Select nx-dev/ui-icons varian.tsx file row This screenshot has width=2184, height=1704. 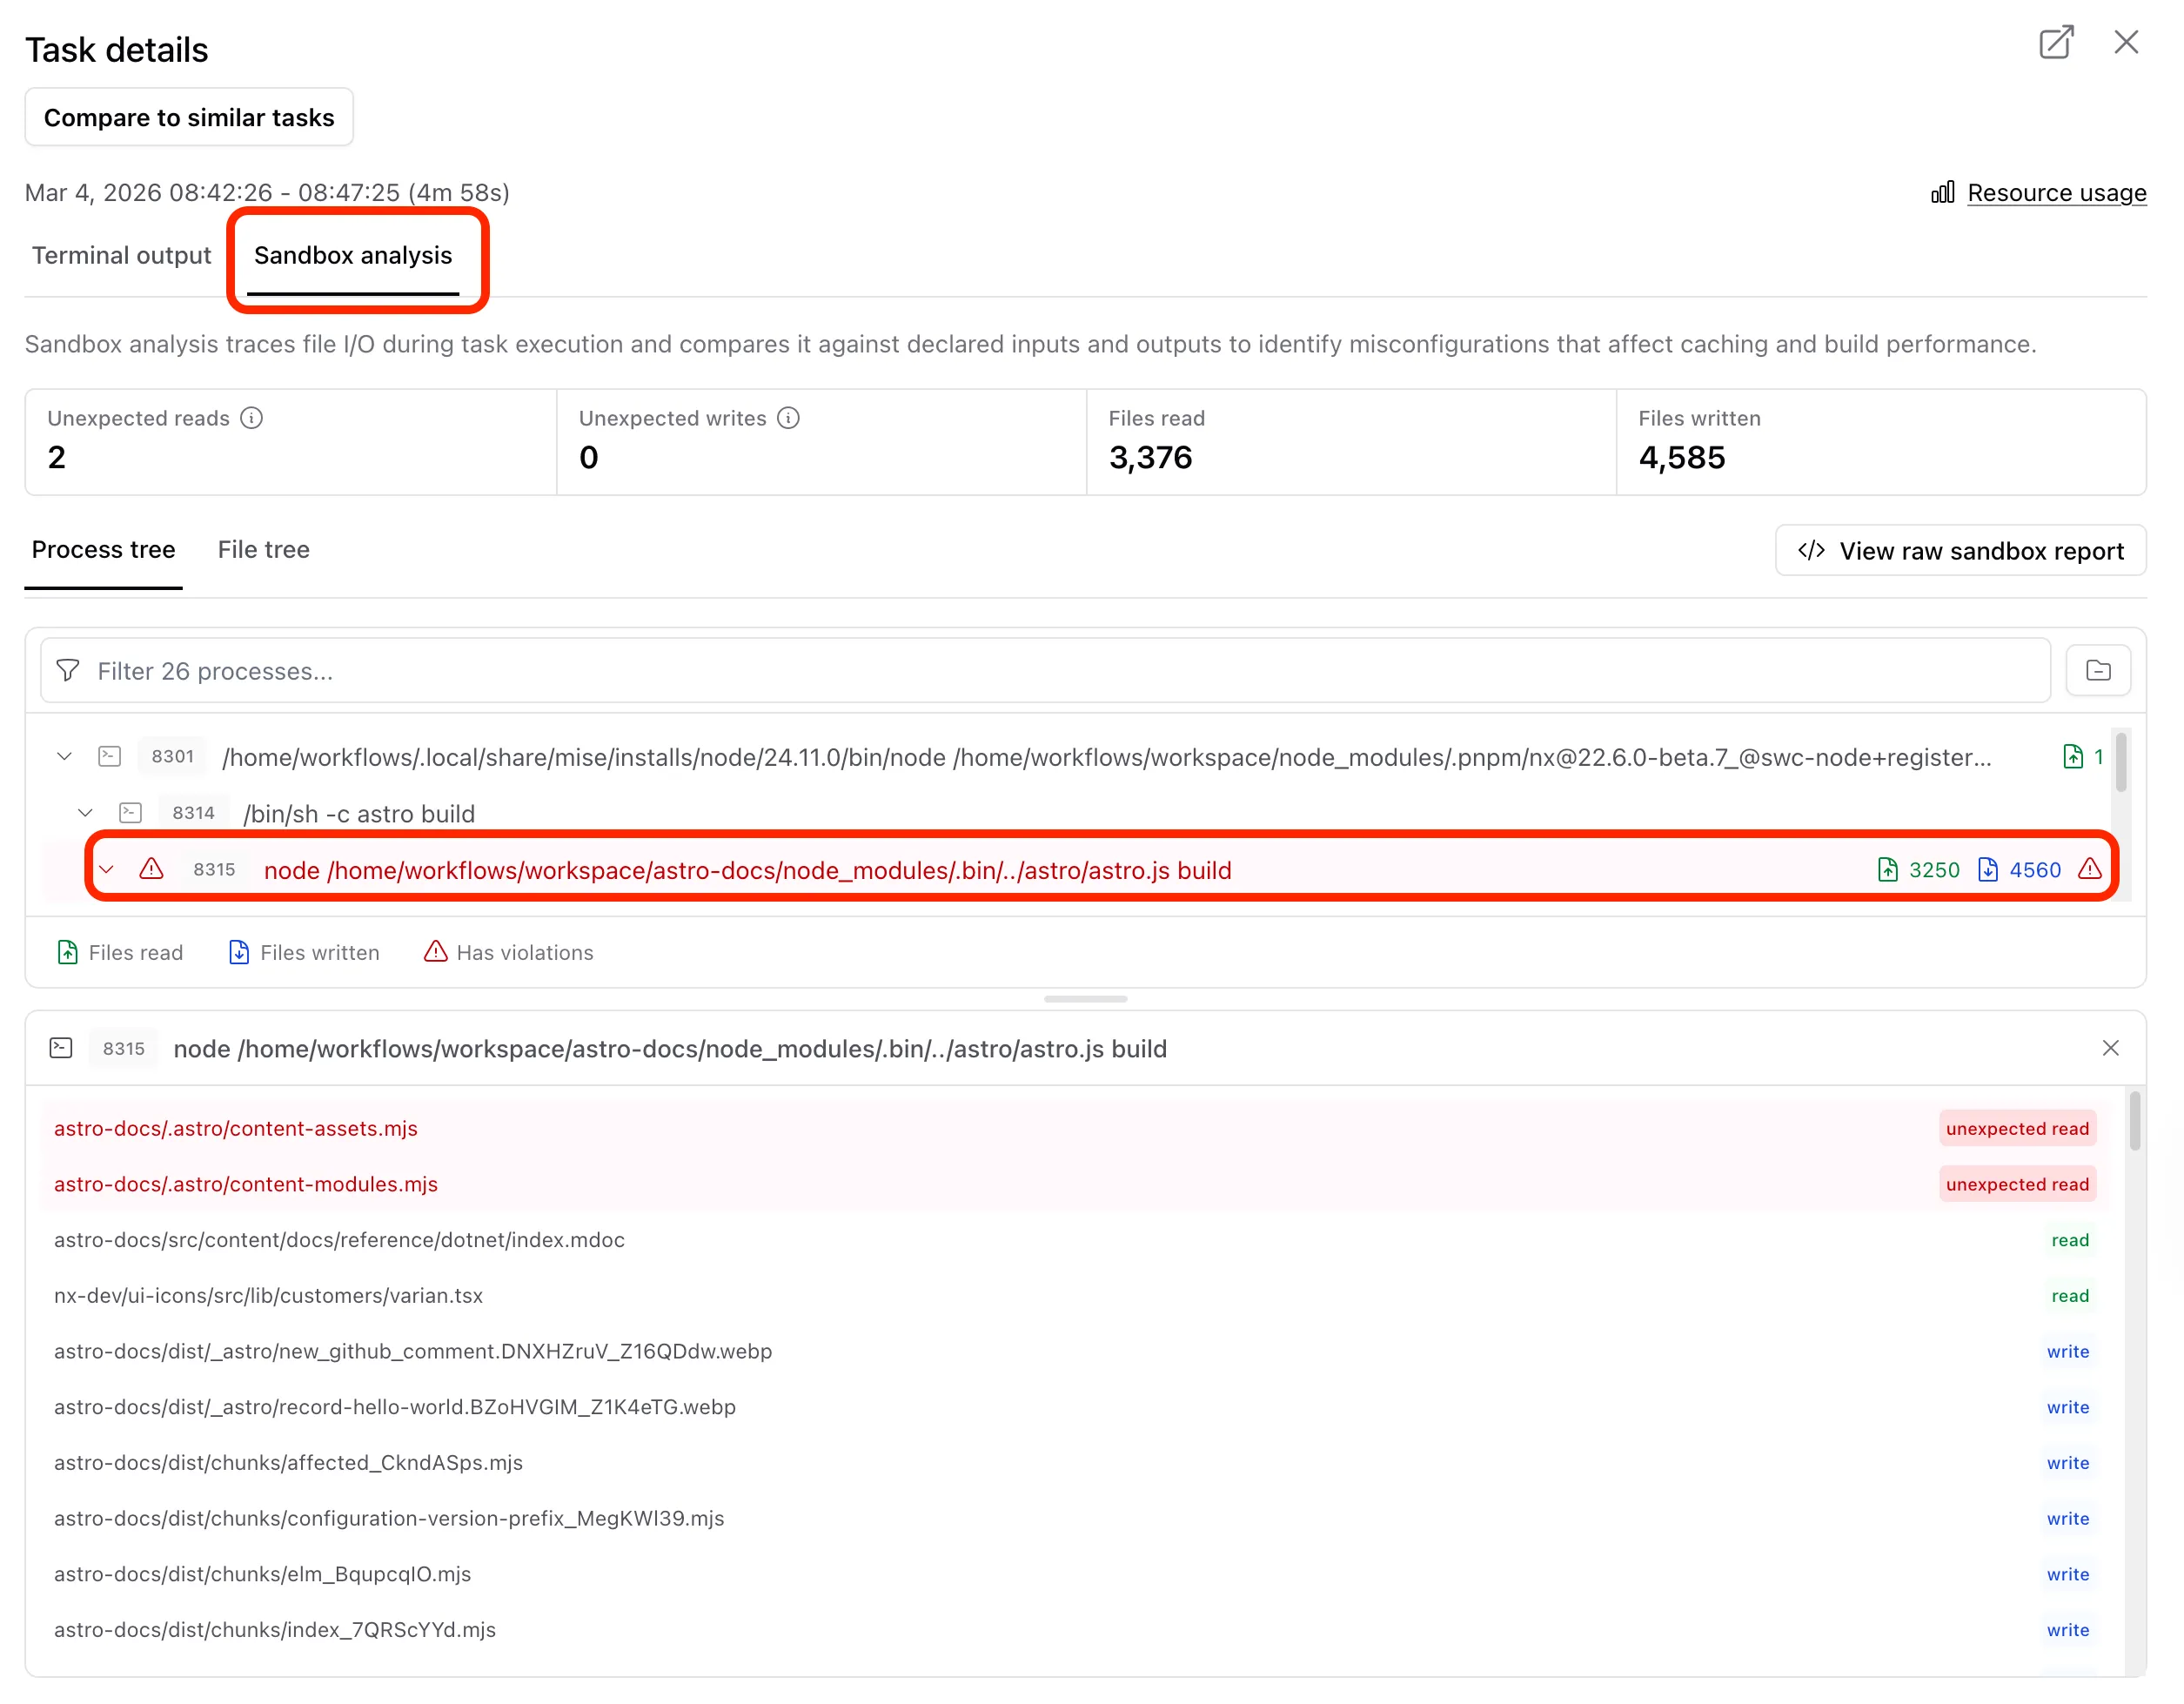coord(1075,1296)
